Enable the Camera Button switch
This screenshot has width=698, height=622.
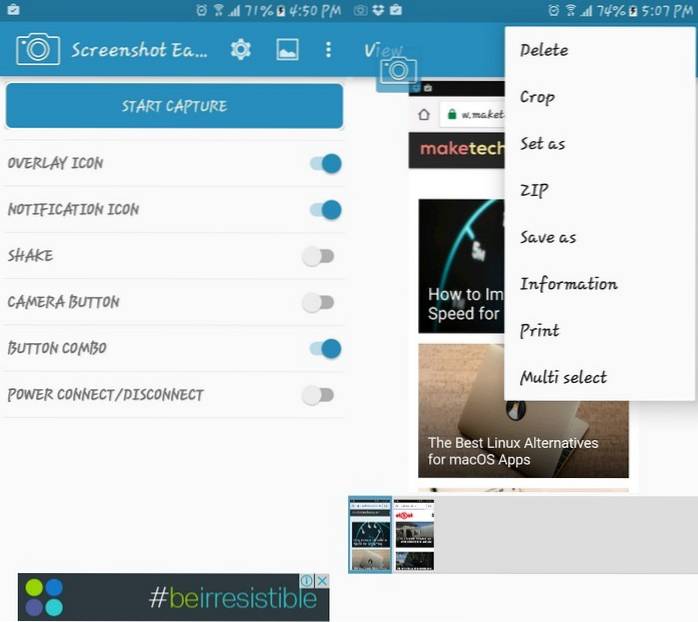(x=318, y=302)
